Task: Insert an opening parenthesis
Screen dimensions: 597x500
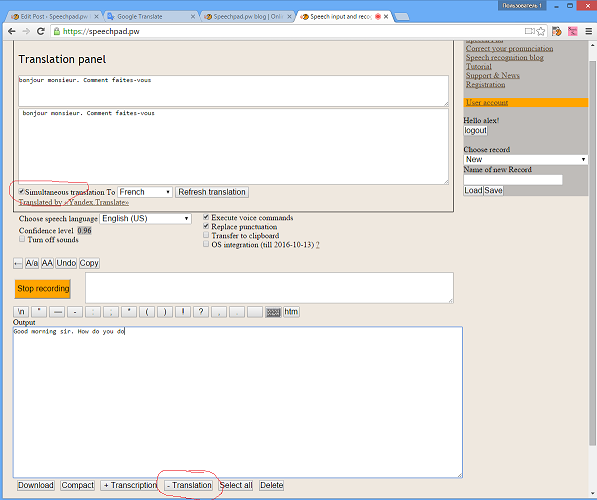Action: click(x=147, y=312)
